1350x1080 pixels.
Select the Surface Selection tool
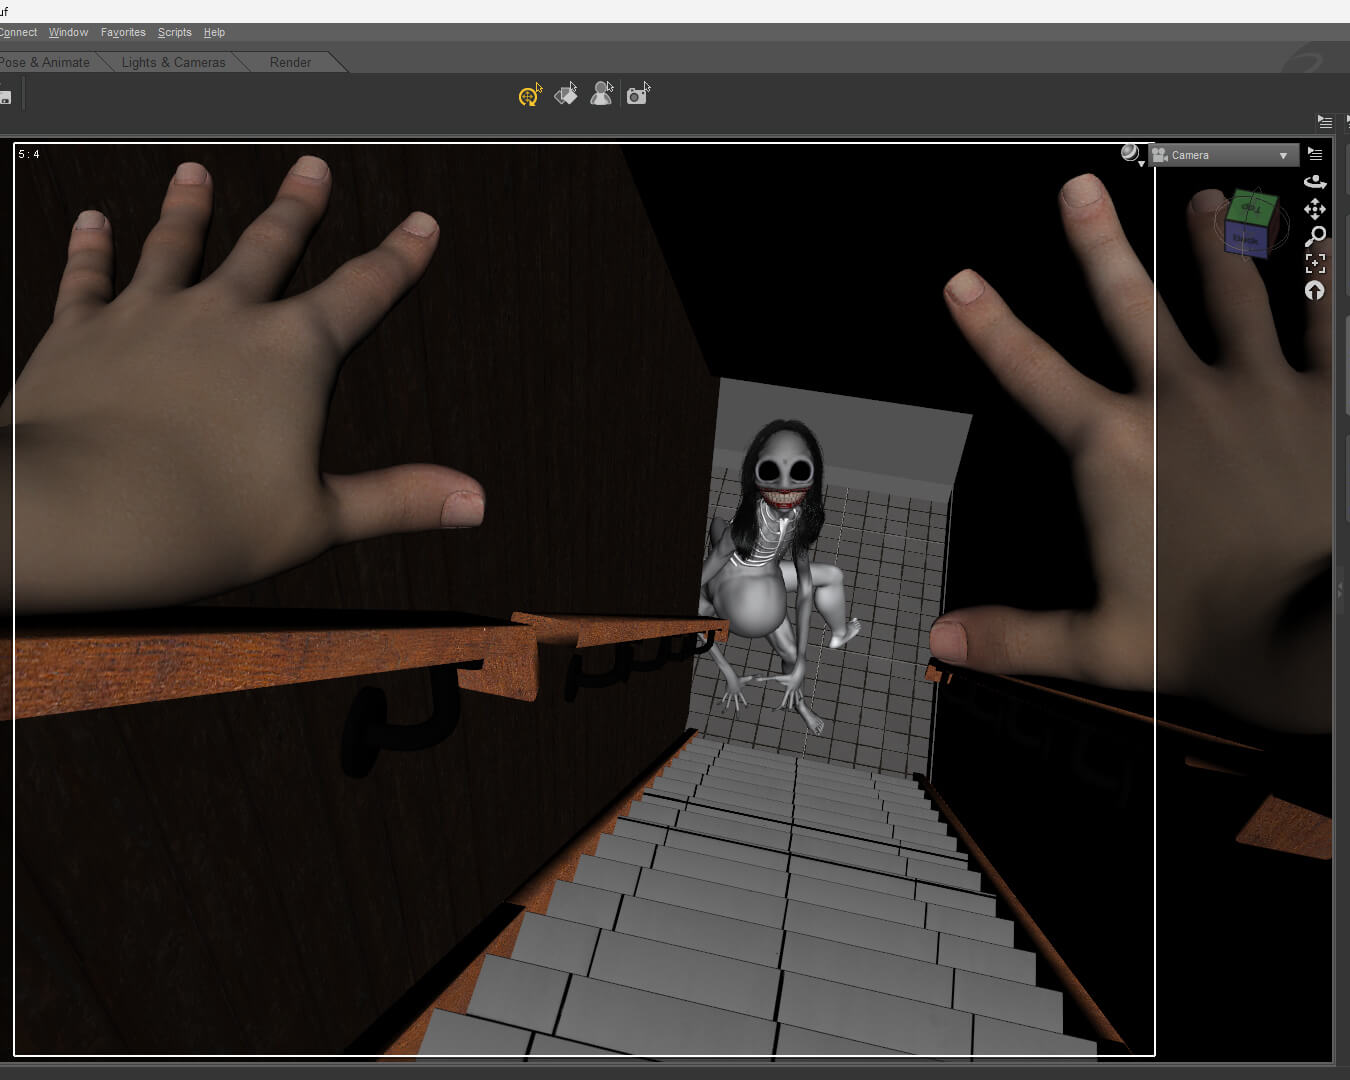(x=566, y=95)
